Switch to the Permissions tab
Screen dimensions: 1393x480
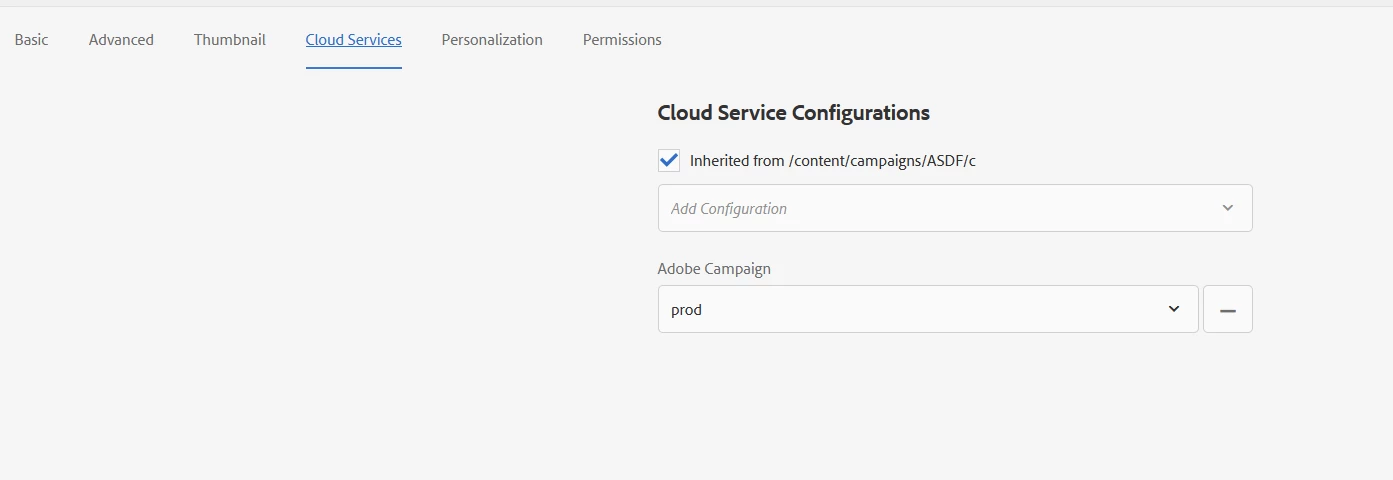pos(622,40)
